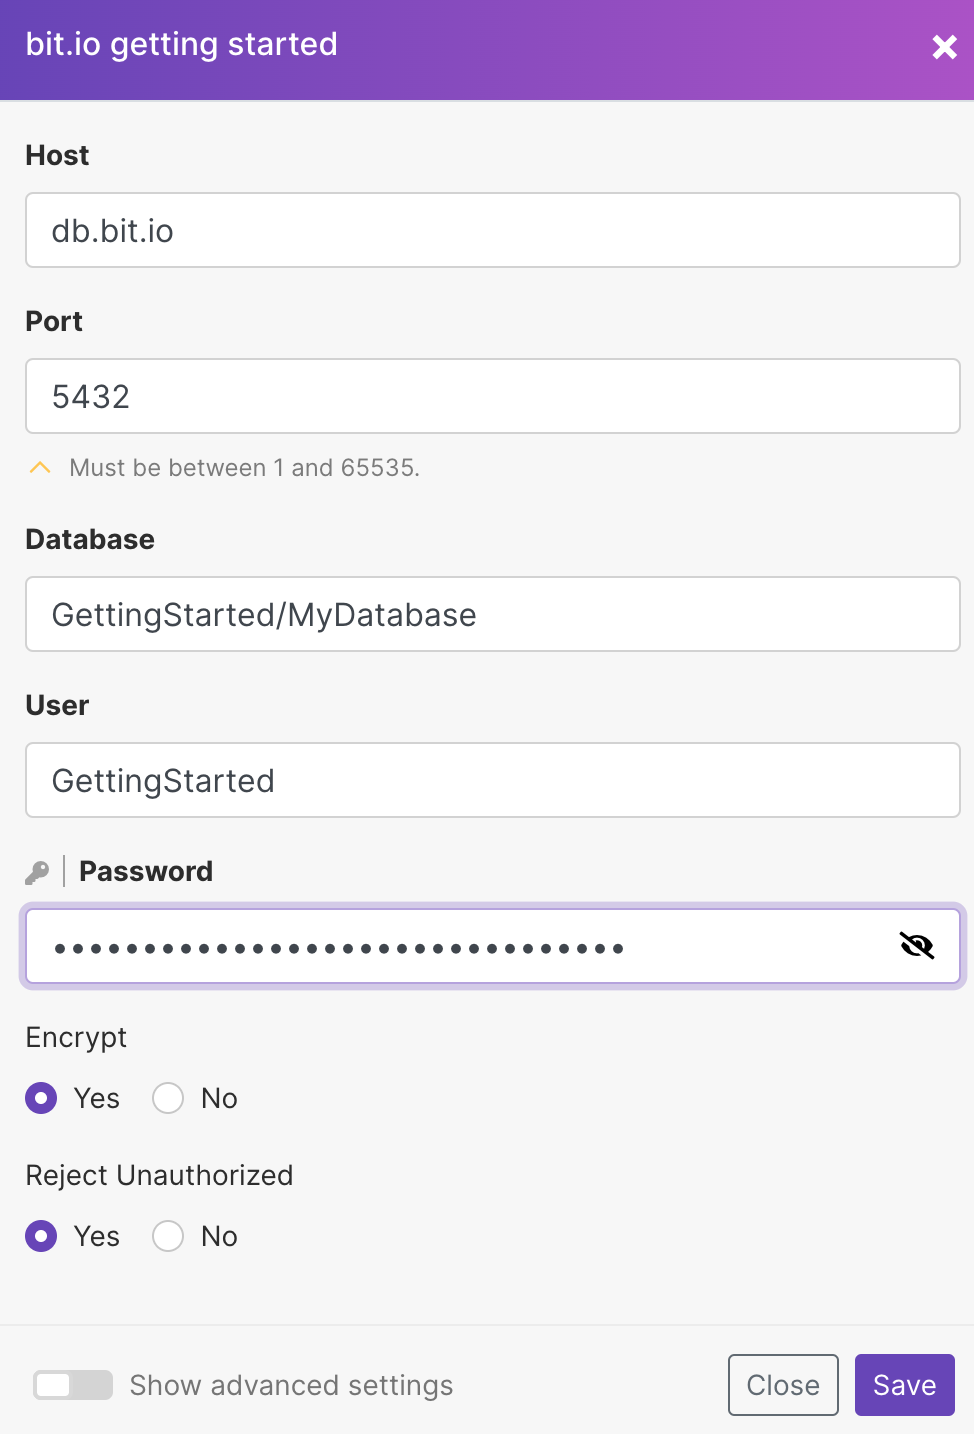This screenshot has width=974, height=1434.
Task: Focus the Port field containing 5432
Action: 492,397
